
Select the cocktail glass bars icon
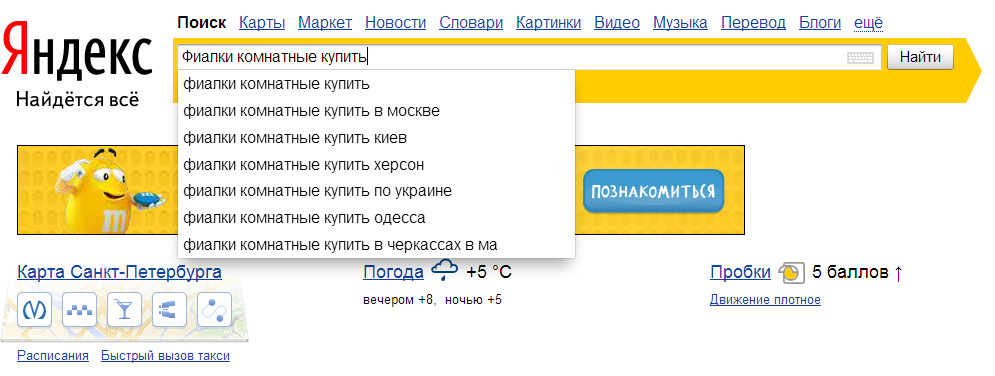(124, 309)
